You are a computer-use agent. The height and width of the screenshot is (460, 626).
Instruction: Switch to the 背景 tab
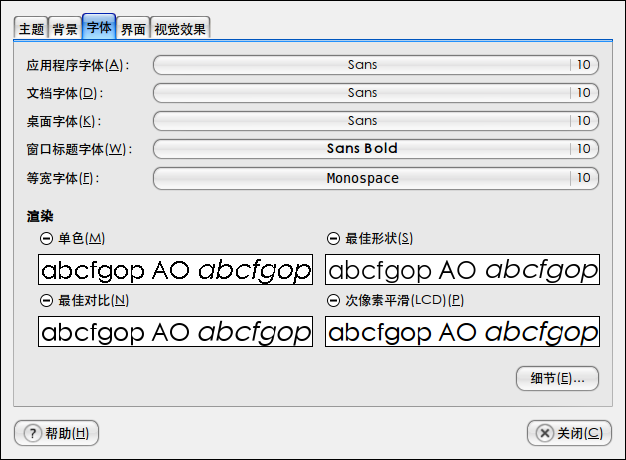click(x=65, y=29)
